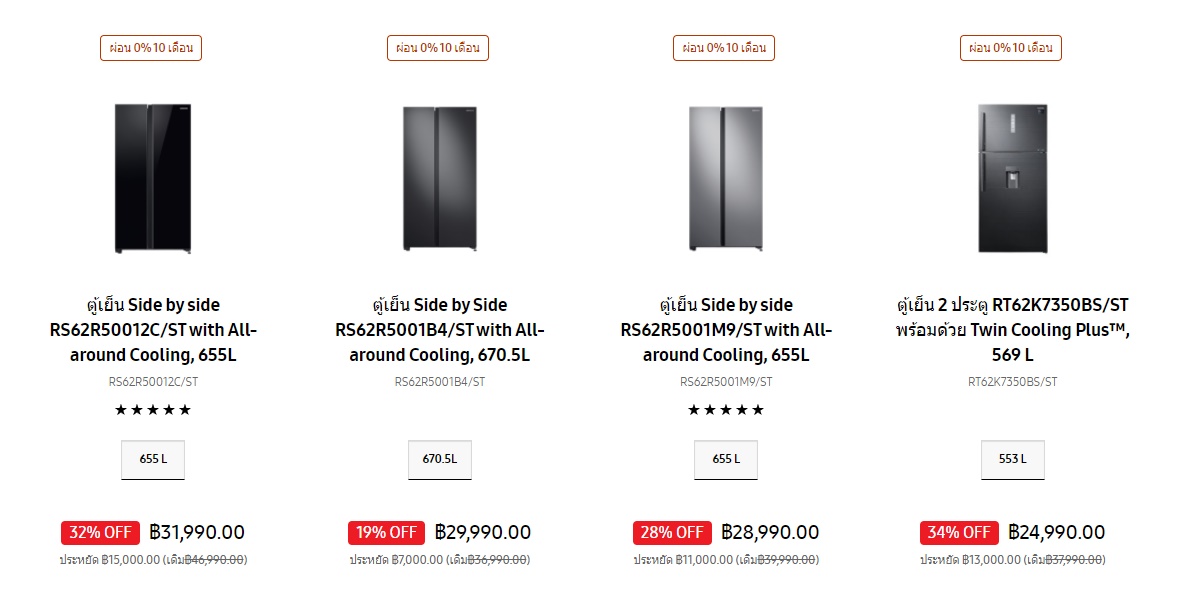
Task: Click the 28% OFF discount badge
Action: tap(672, 532)
